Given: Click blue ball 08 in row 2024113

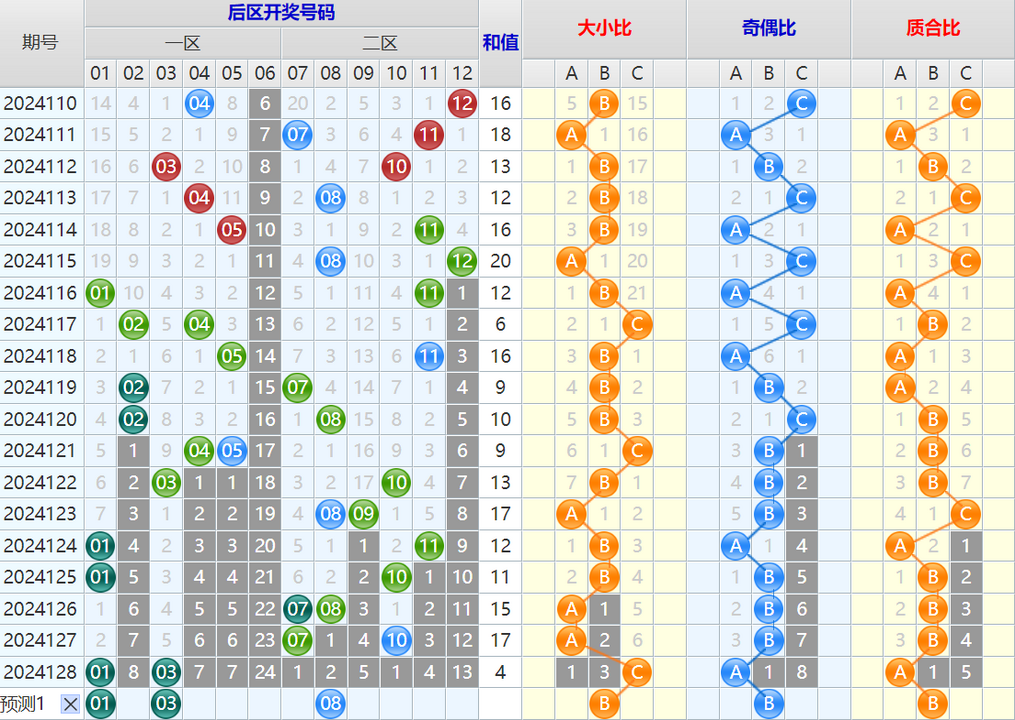Looking at the screenshot, I should point(331,197).
